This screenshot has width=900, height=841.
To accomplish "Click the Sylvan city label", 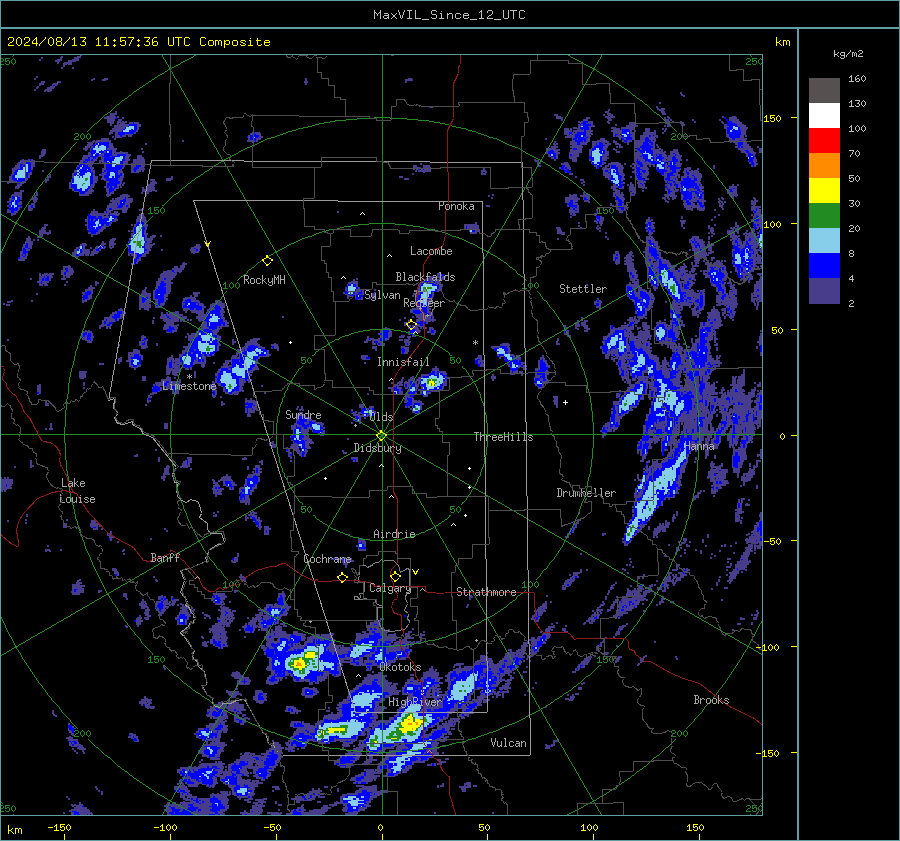I will [x=382, y=296].
